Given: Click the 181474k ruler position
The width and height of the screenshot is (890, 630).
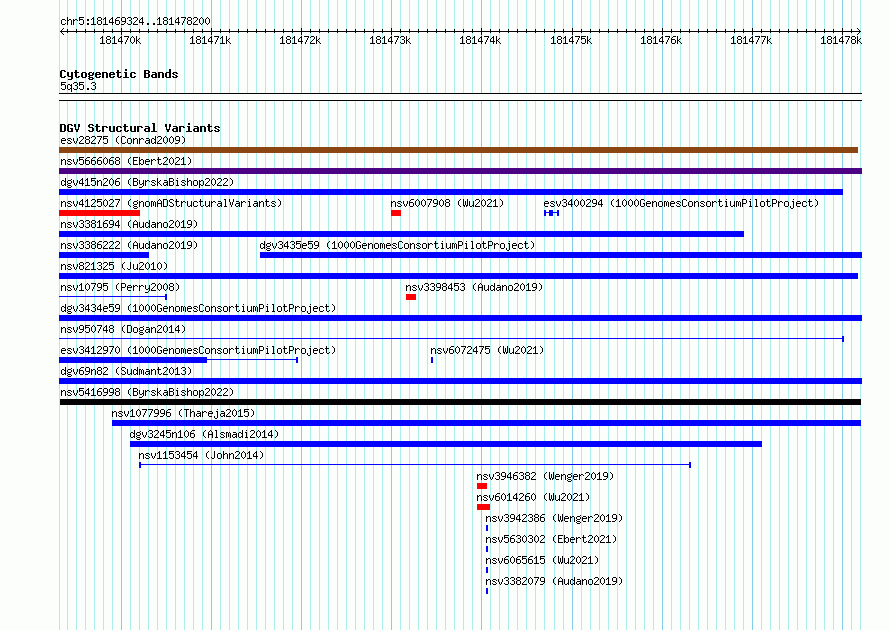Looking at the screenshot, I should click(480, 40).
